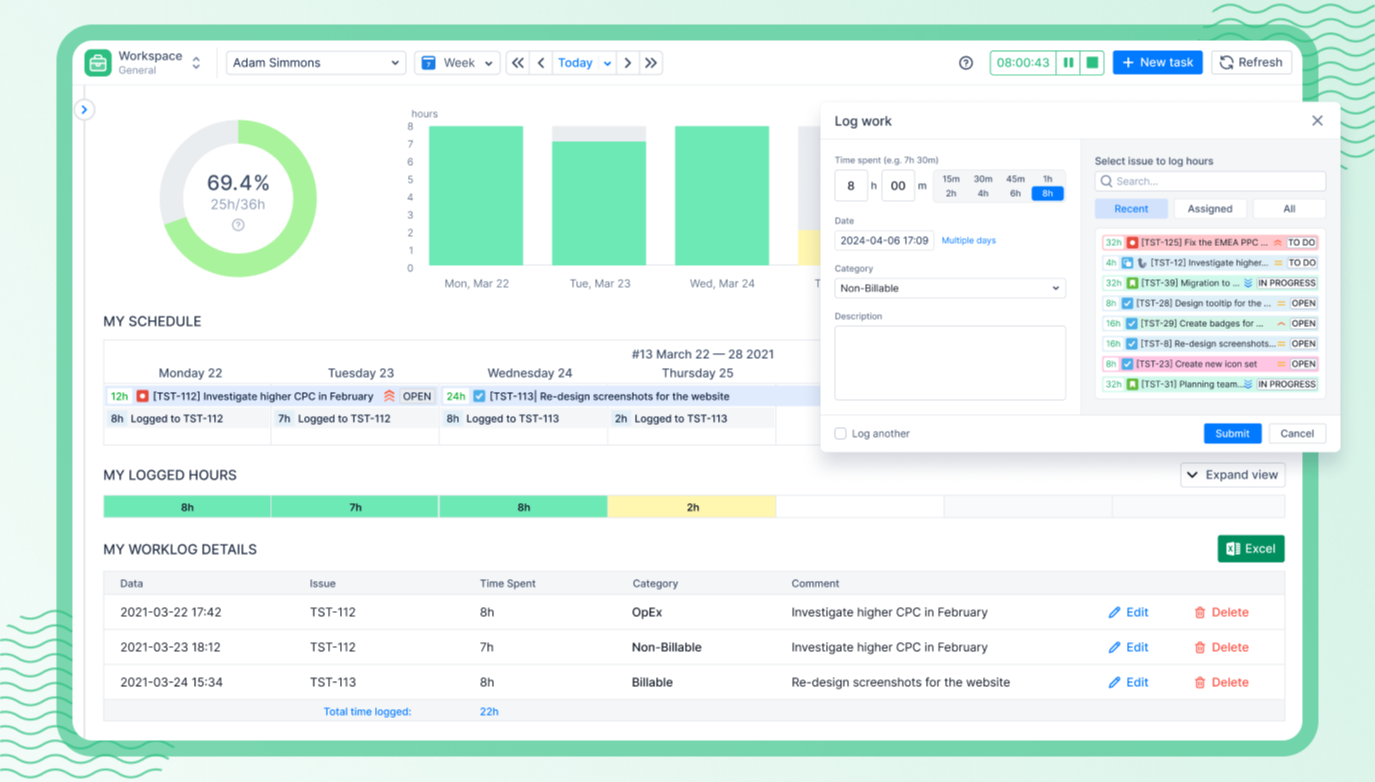Select the 30m quick time option
The height and width of the screenshot is (782, 1375).
coord(983,179)
